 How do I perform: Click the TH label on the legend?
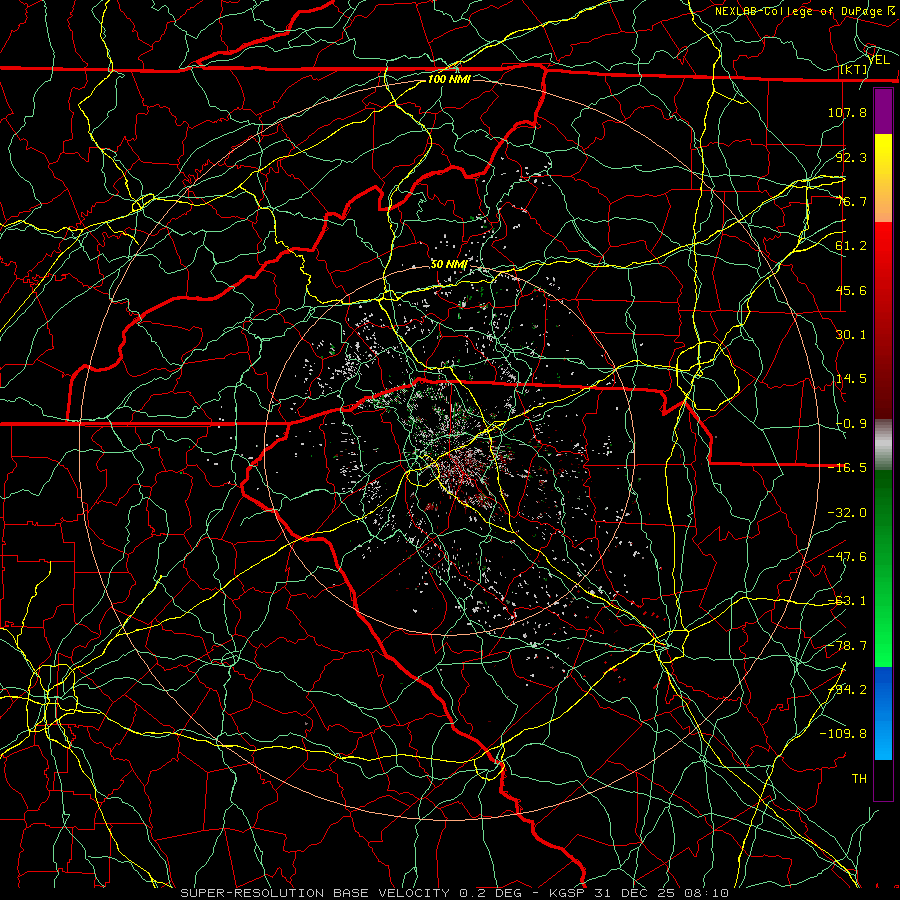point(859,778)
